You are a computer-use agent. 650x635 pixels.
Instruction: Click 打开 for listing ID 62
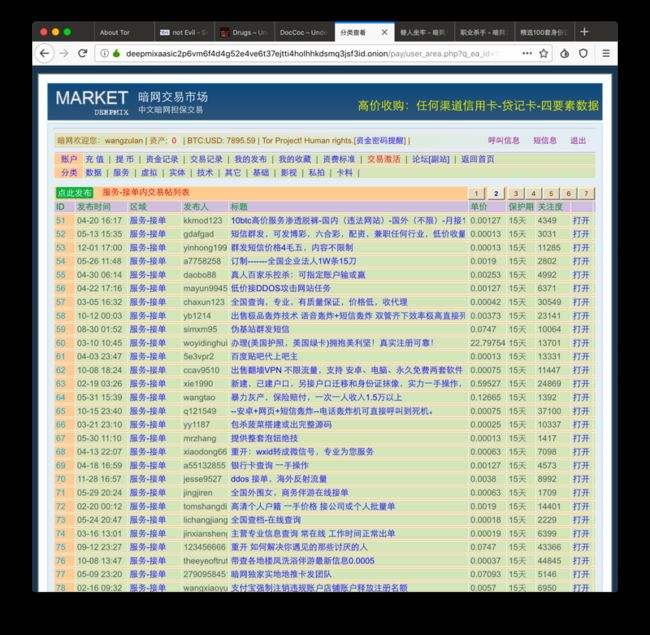(581, 370)
